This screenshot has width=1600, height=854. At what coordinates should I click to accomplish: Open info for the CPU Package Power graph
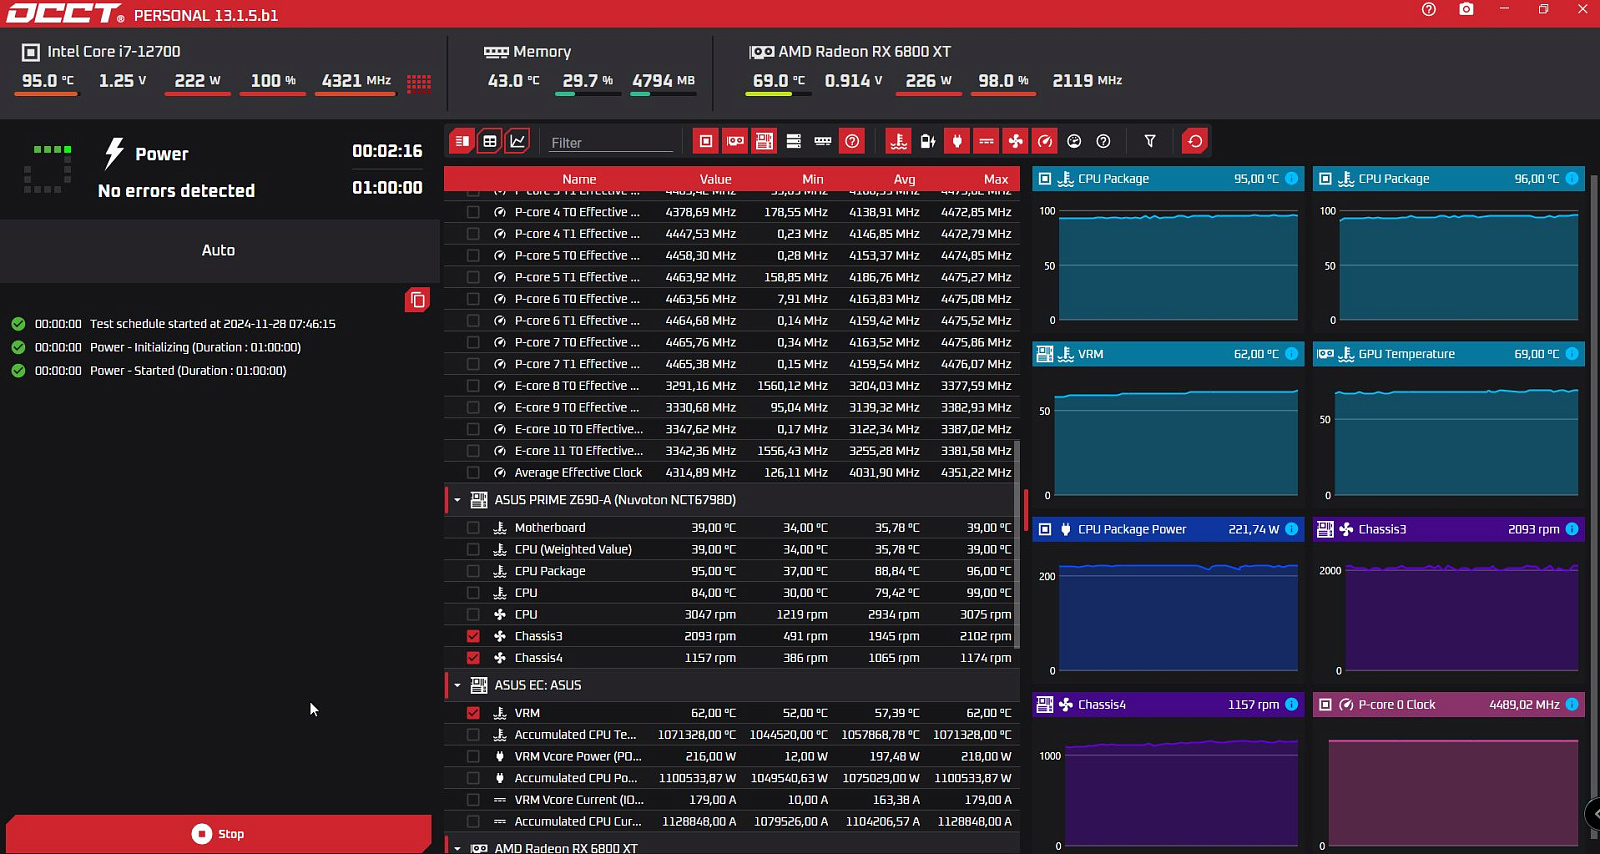(1292, 529)
